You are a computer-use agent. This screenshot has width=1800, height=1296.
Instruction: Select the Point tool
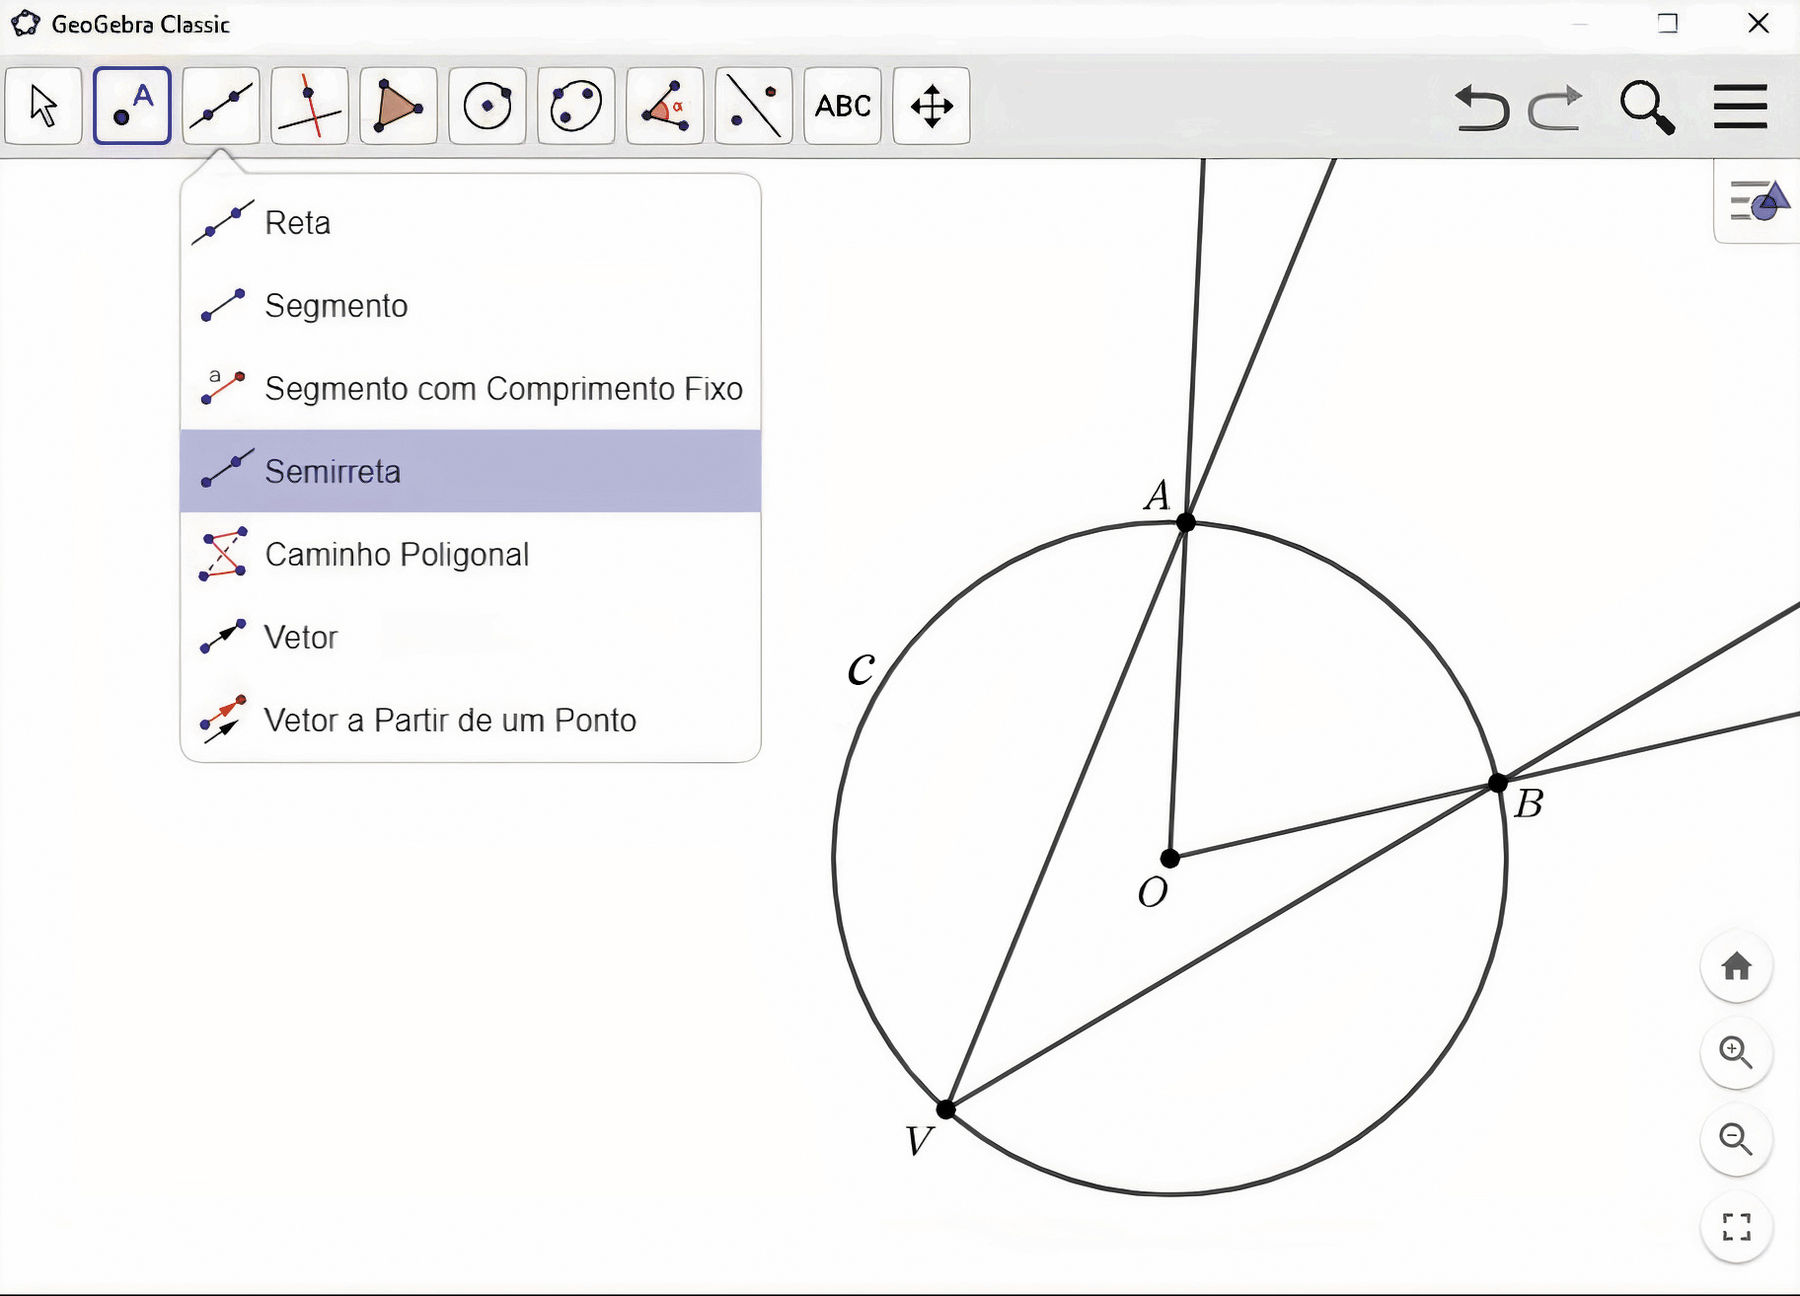pyautogui.click(x=132, y=106)
